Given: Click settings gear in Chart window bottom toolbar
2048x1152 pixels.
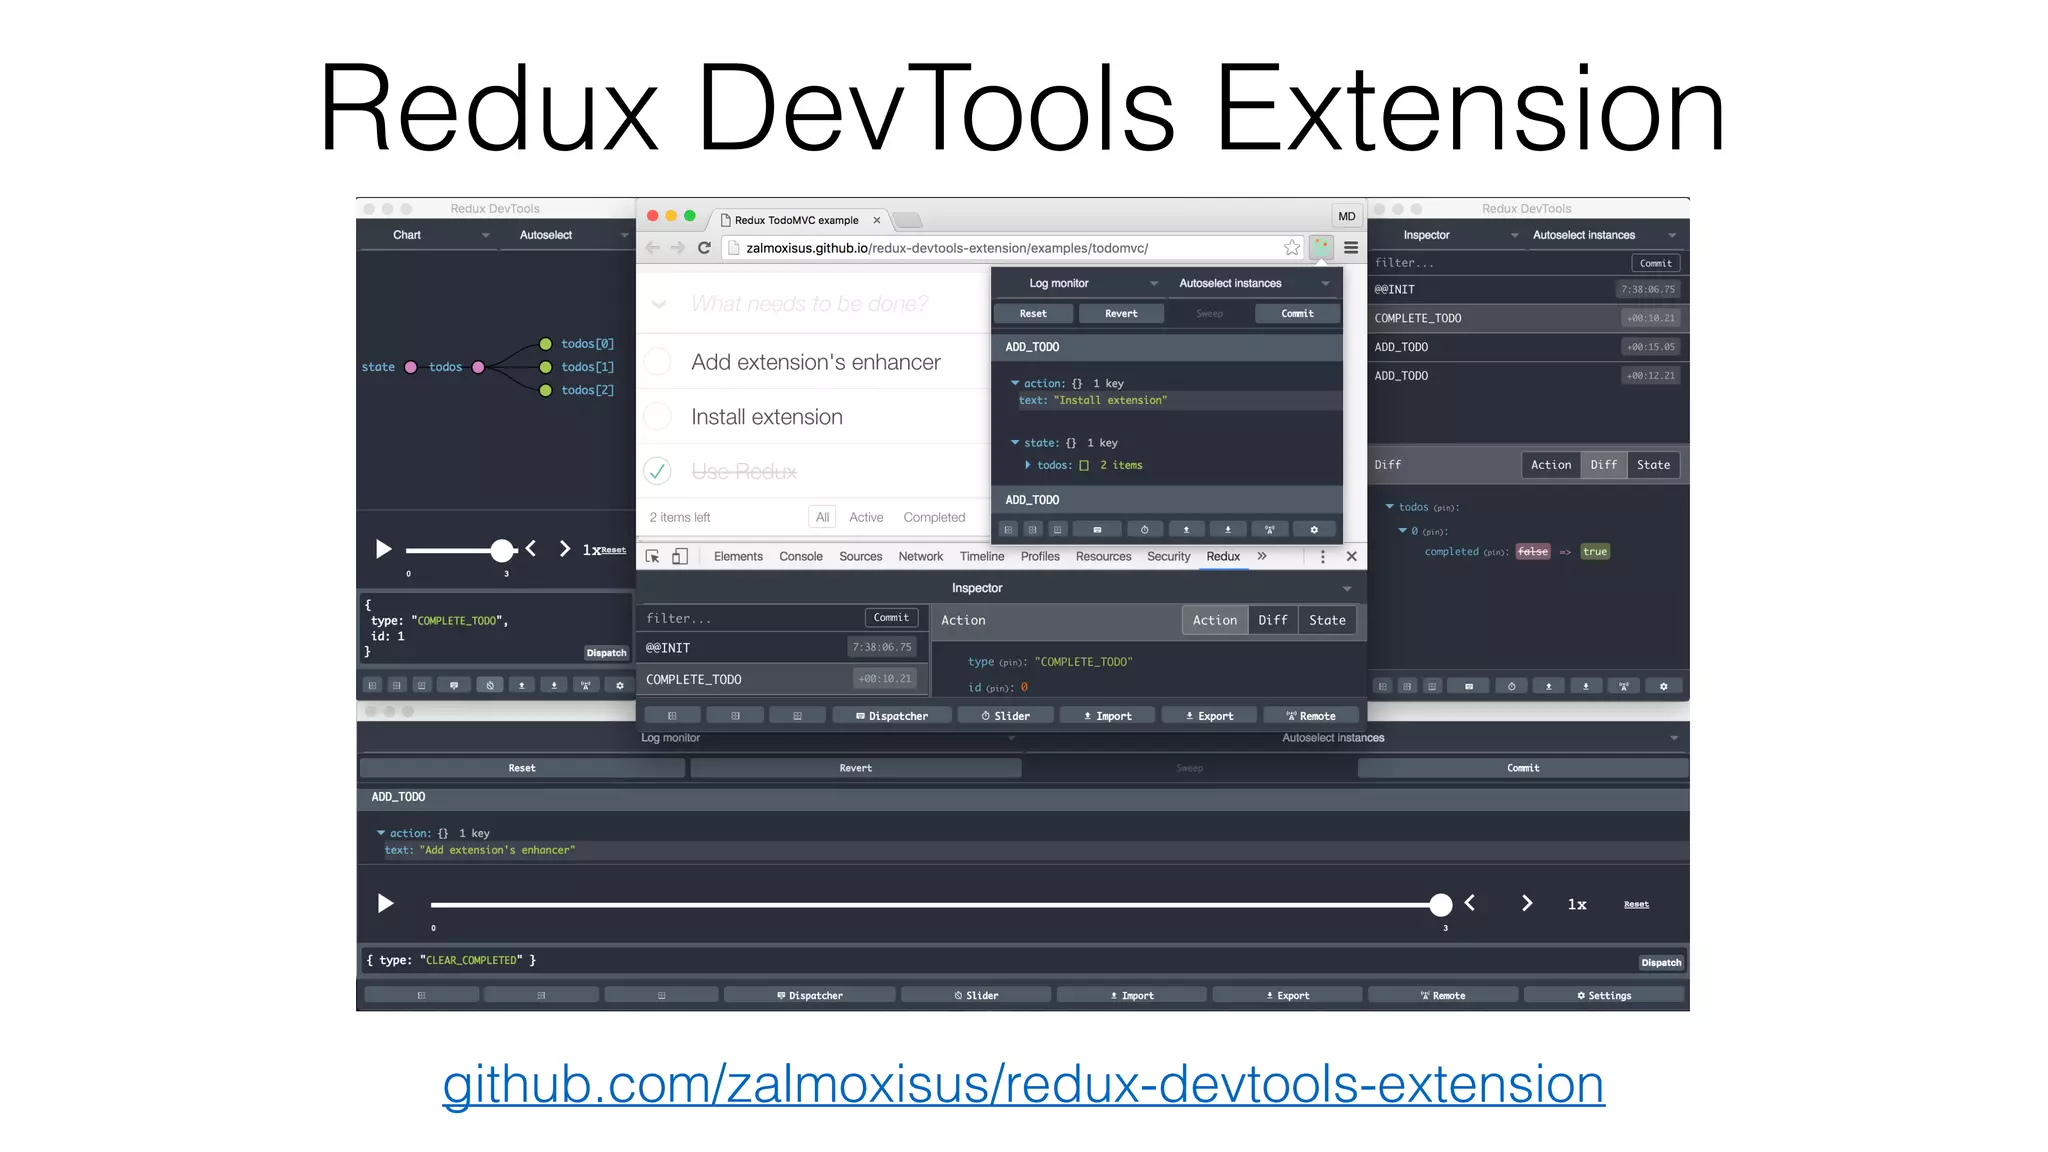Looking at the screenshot, I should tap(619, 685).
